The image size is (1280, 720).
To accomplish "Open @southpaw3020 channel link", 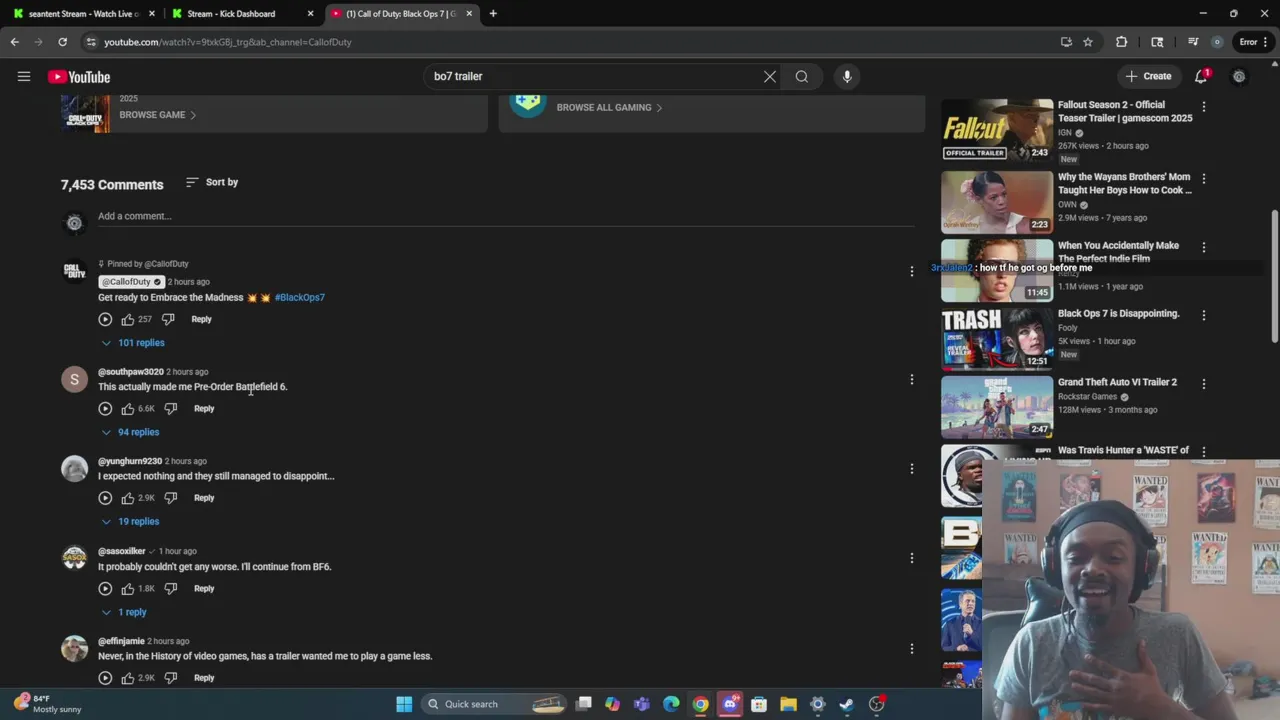I will click(130, 372).
